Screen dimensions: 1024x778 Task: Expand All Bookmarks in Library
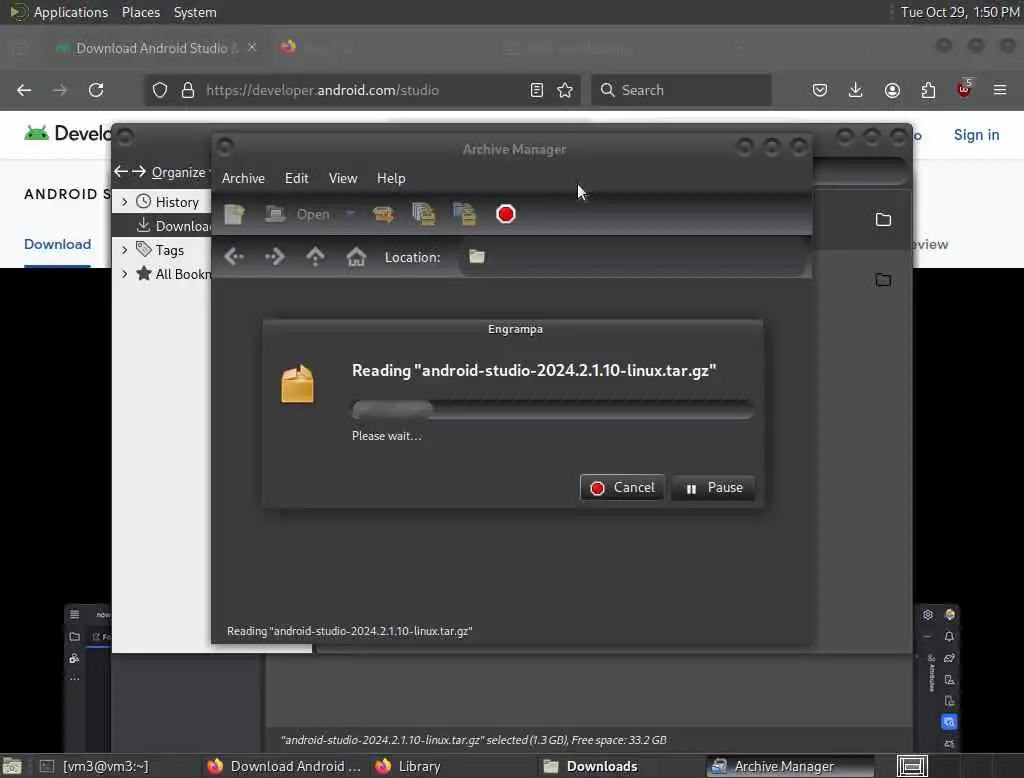(124, 274)
